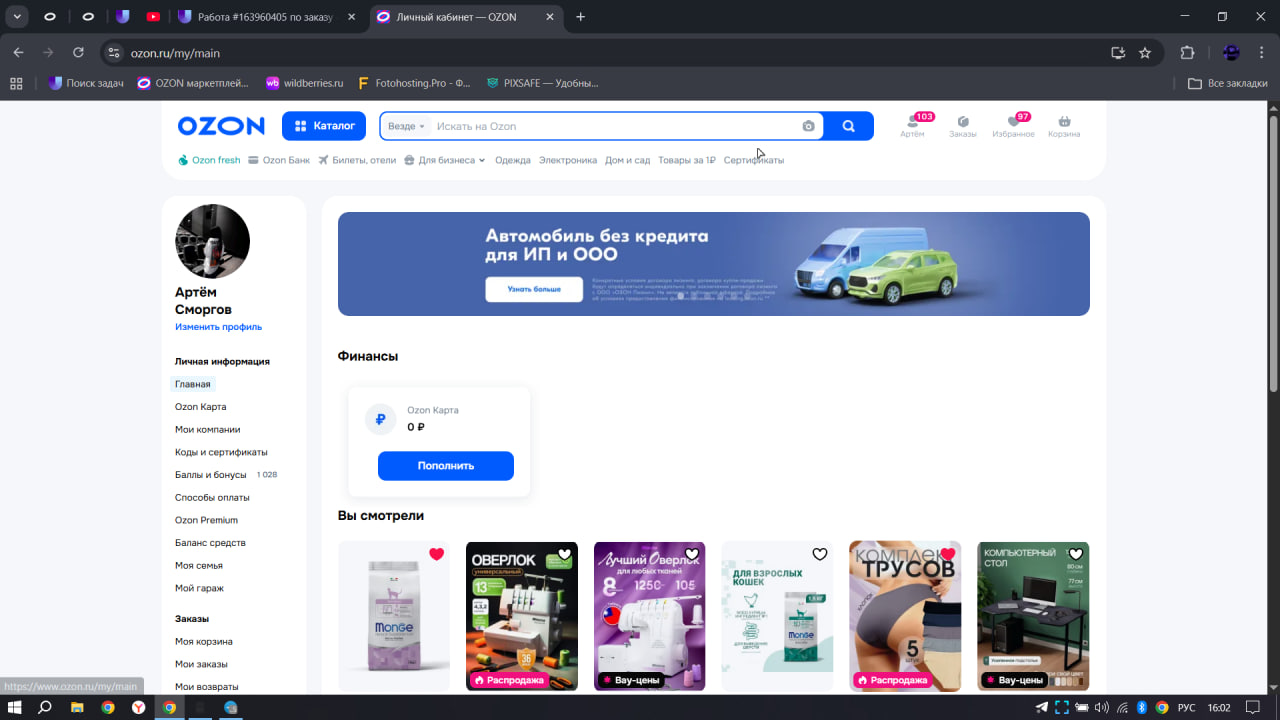
Task: Toggle favorite heart on Лучший Оверлок card
Action: tap(692, 554)
